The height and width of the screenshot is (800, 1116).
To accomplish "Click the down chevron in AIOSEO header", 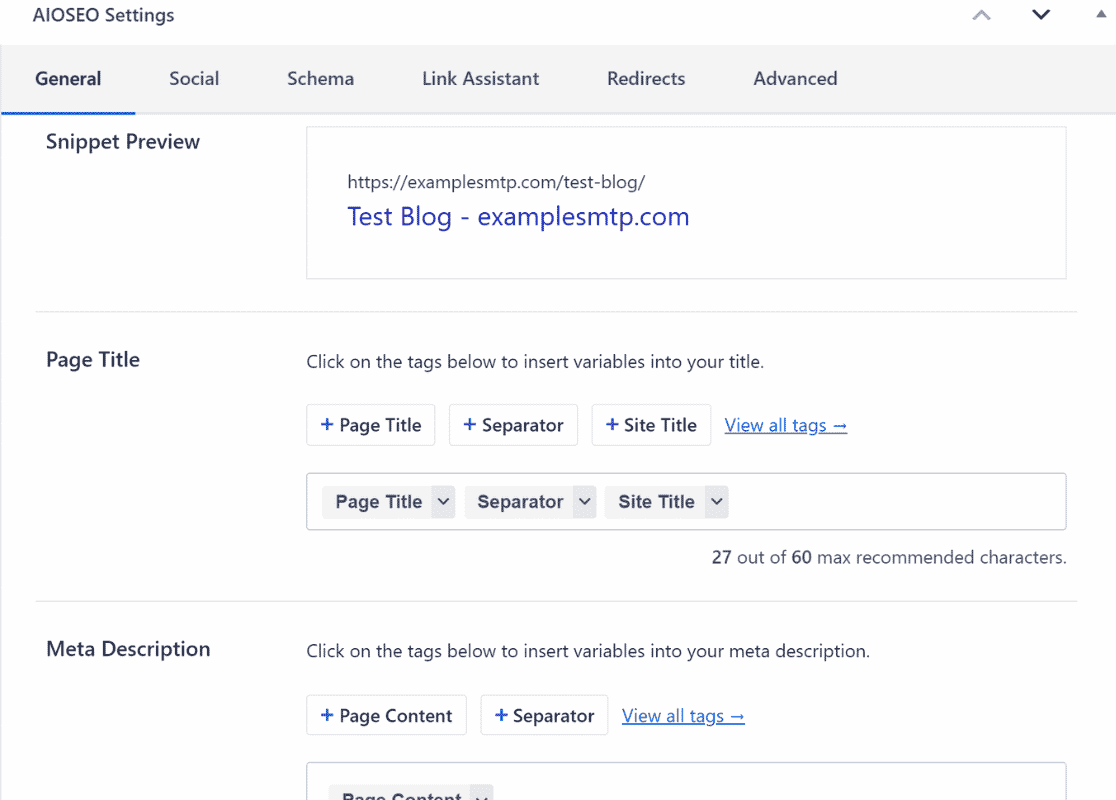I will 1041,15.
